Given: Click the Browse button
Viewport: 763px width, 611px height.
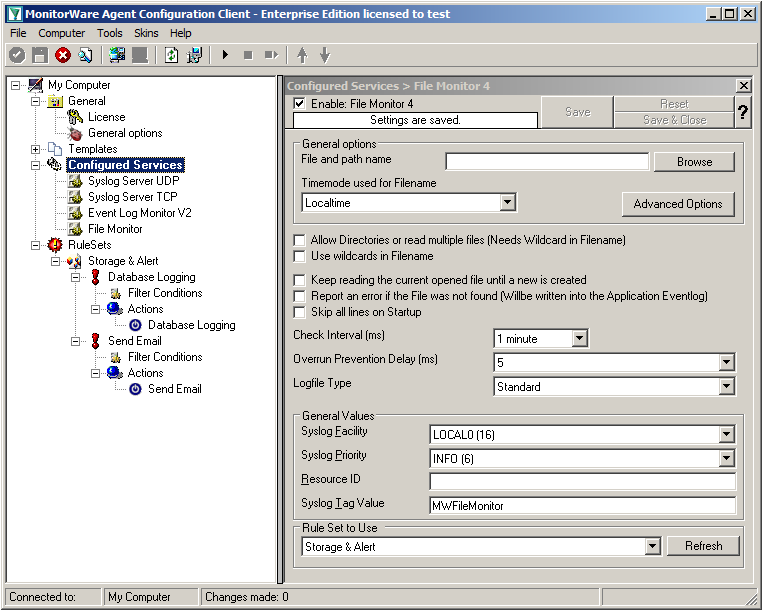Looking at the screenshot, I should [694, 162].
